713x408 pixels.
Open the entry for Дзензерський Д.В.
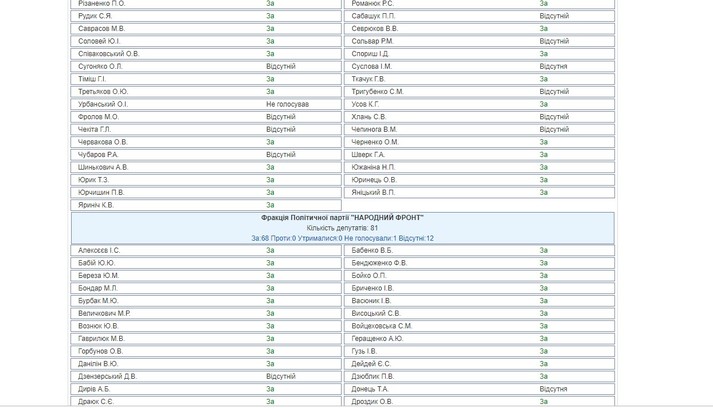pos(107,377)
